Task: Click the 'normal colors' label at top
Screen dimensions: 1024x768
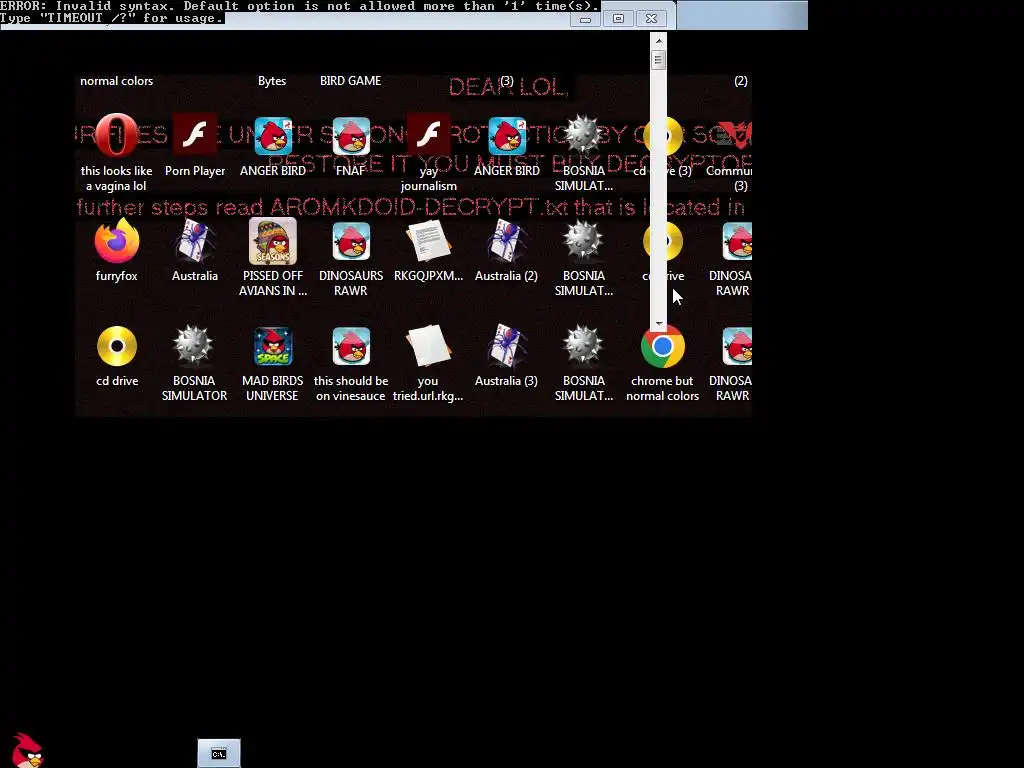Action: (116, 81)
